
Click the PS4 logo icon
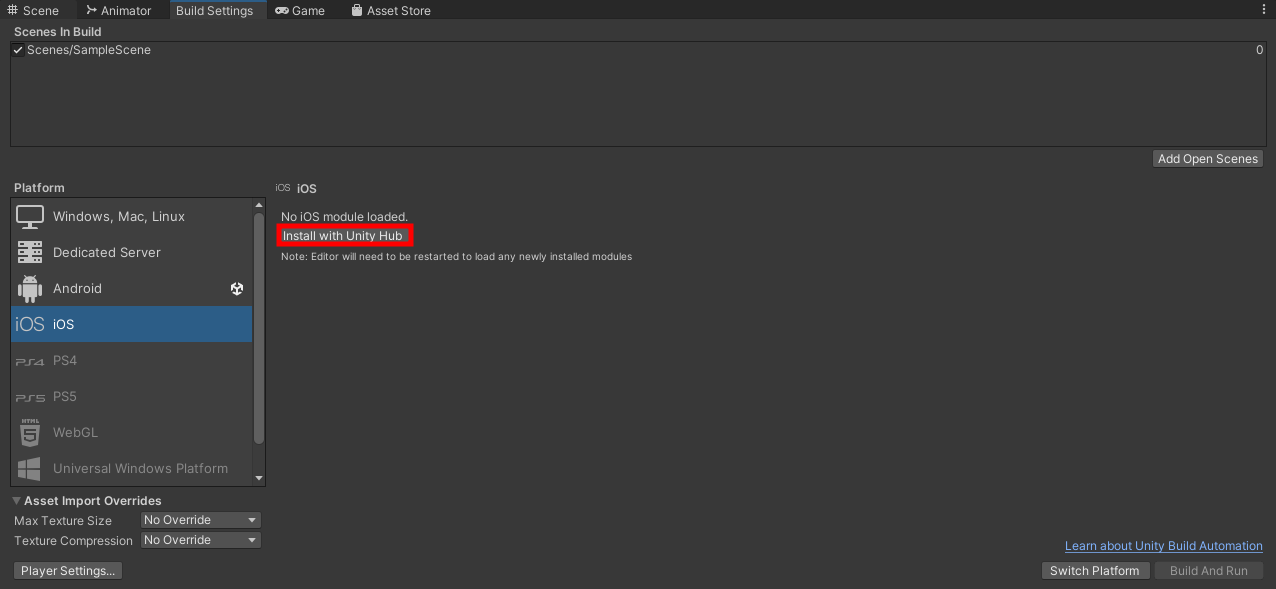(x=30, y=361)
